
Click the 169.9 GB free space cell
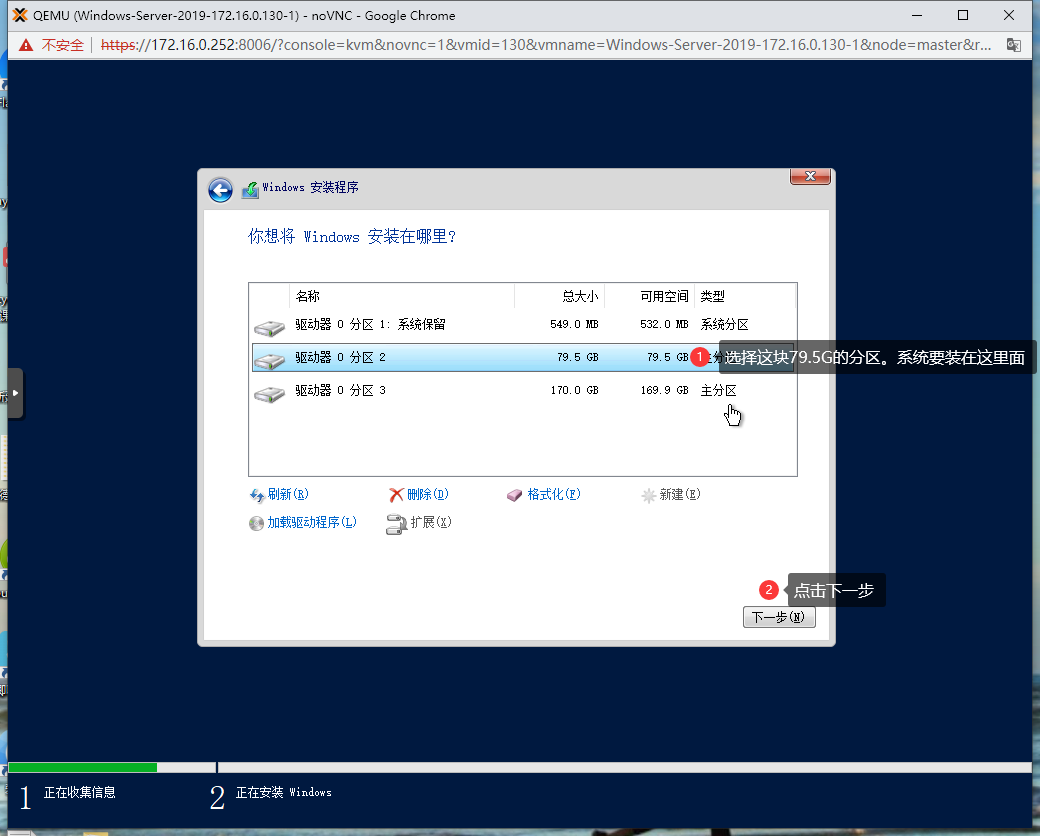point(664,390)
